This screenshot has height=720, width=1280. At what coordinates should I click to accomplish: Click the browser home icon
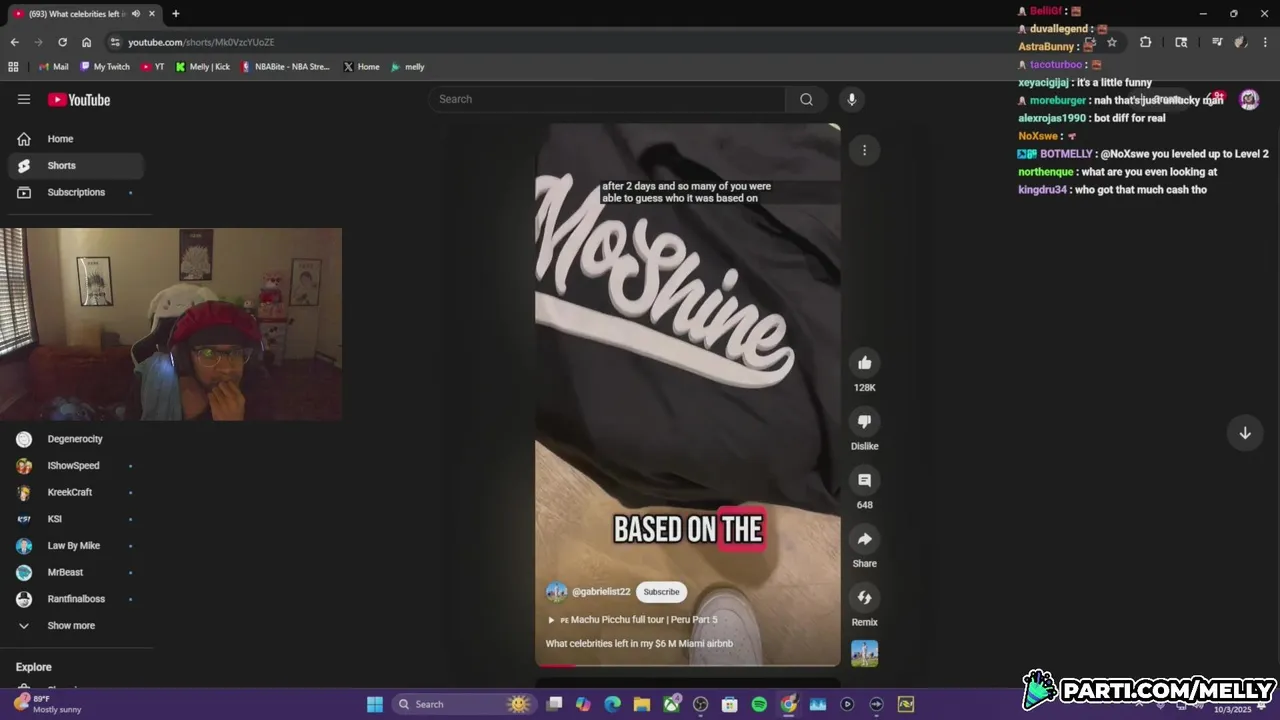point(86,42)
